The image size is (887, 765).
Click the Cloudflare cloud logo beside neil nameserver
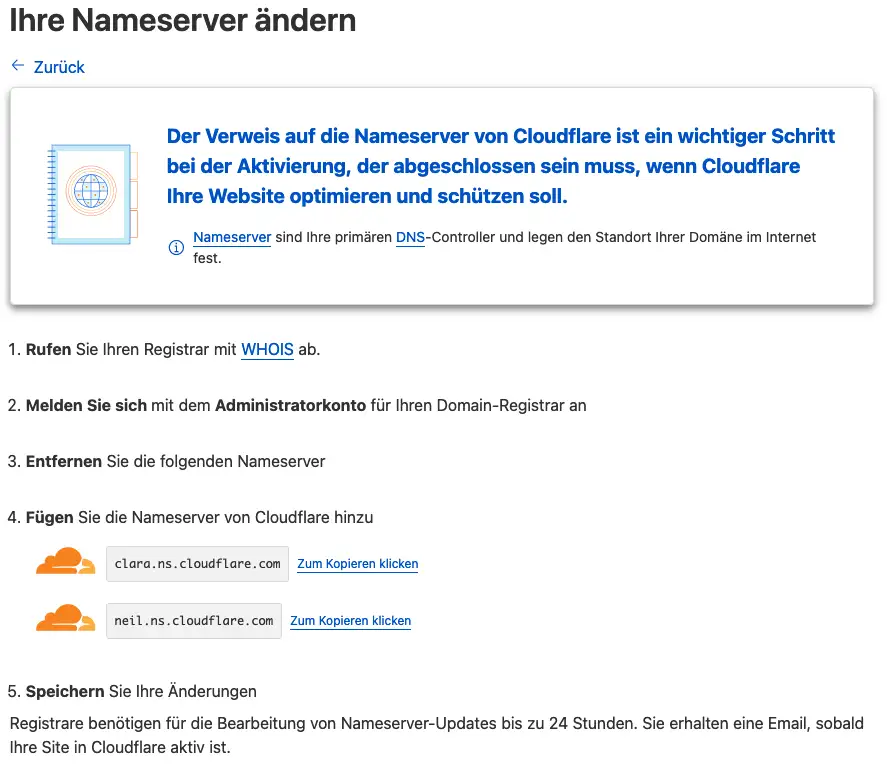point(66,617)
